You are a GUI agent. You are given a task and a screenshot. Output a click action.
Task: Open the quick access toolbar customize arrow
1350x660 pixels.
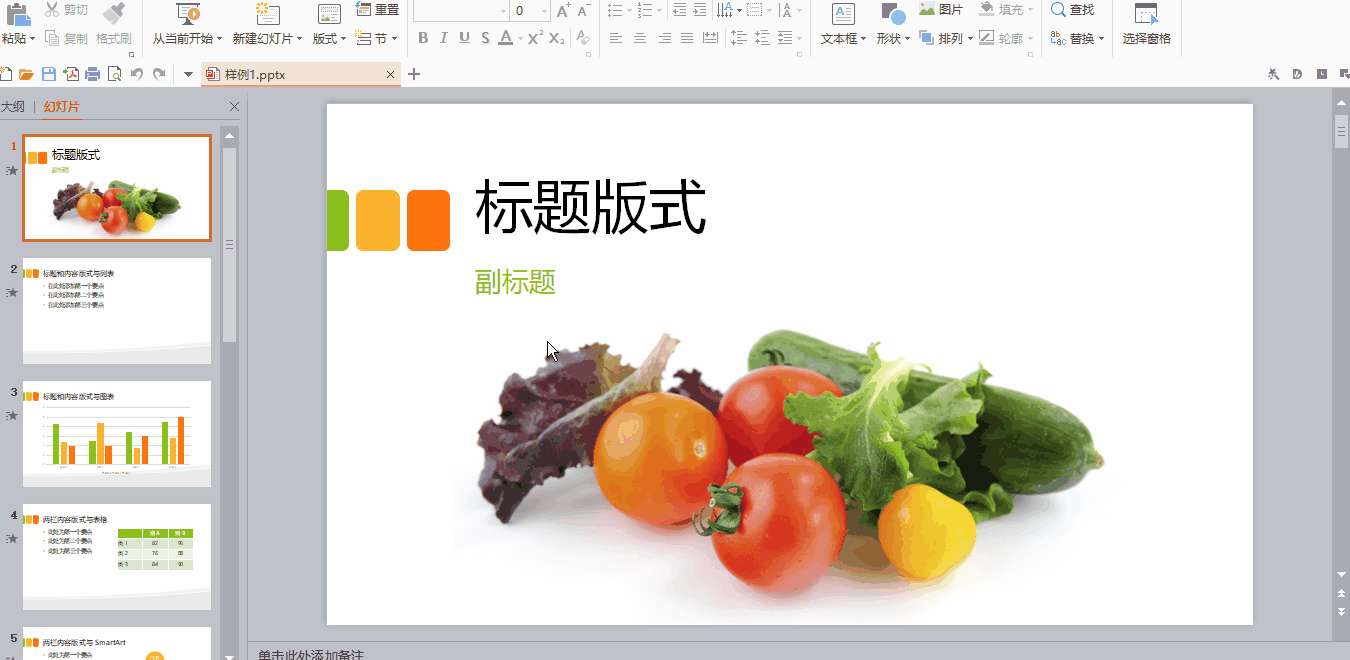pyautogui.click(x=188, y=75)
